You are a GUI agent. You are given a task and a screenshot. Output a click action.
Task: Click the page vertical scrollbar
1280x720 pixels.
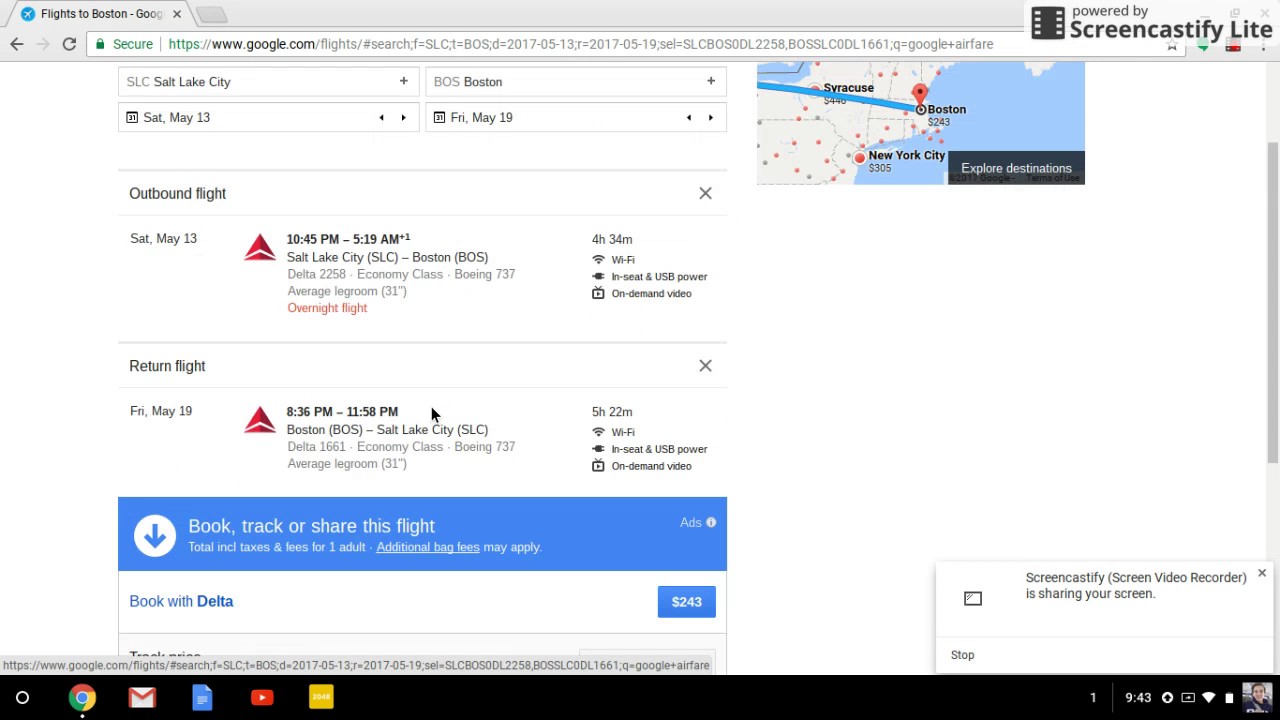[1273, 302]
